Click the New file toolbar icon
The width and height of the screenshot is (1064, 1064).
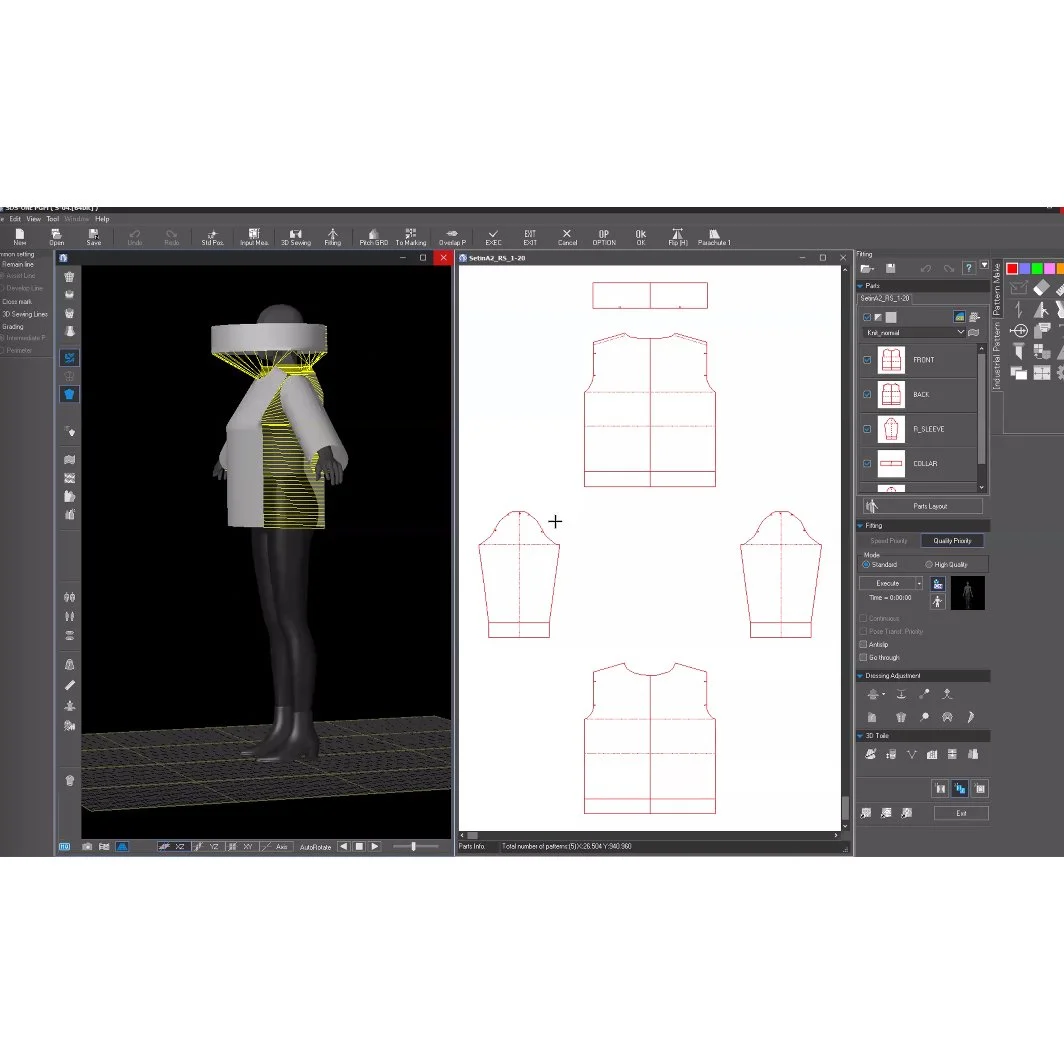click(x=20, y=237)
